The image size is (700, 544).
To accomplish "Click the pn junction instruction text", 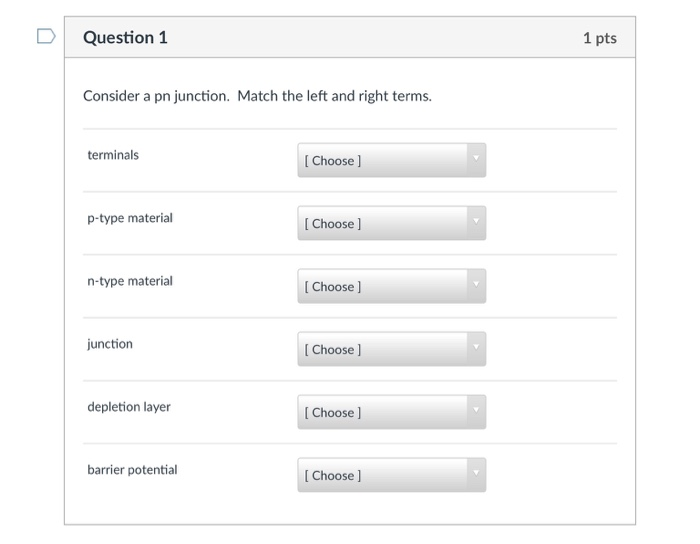I will (257, 96).
